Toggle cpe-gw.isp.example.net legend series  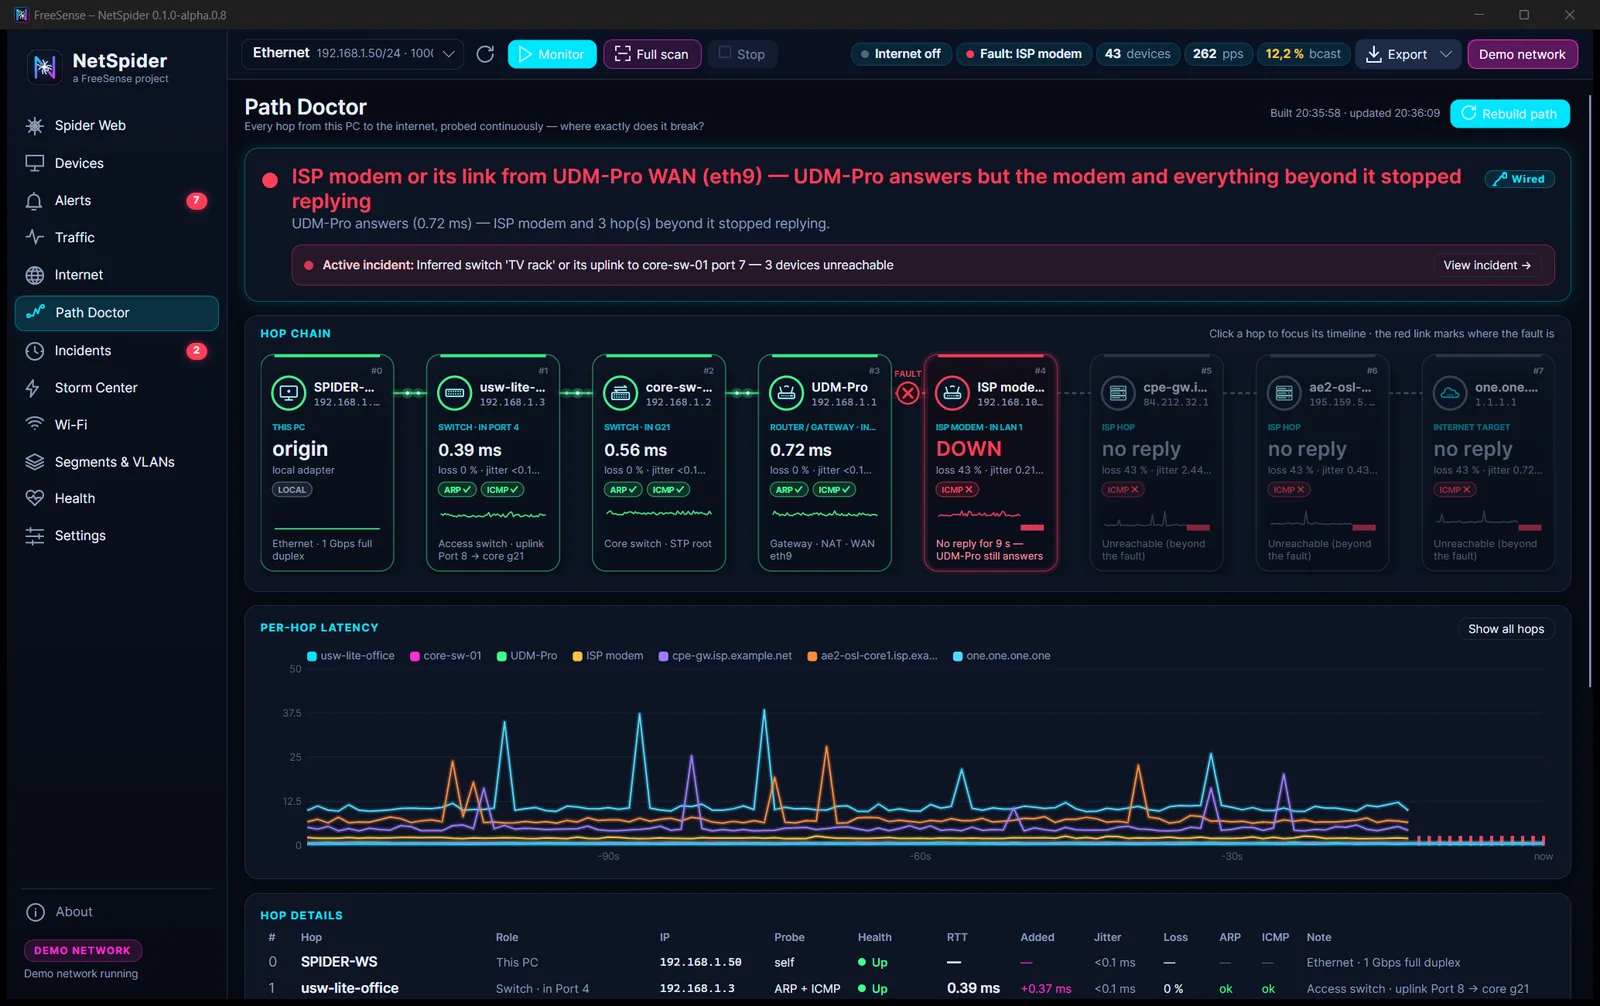coord(725,656)
